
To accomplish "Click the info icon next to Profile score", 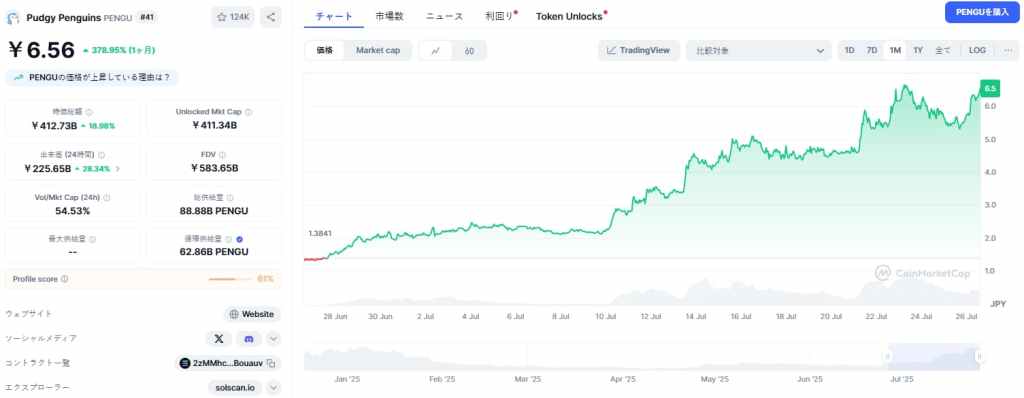I will (64, 279).
